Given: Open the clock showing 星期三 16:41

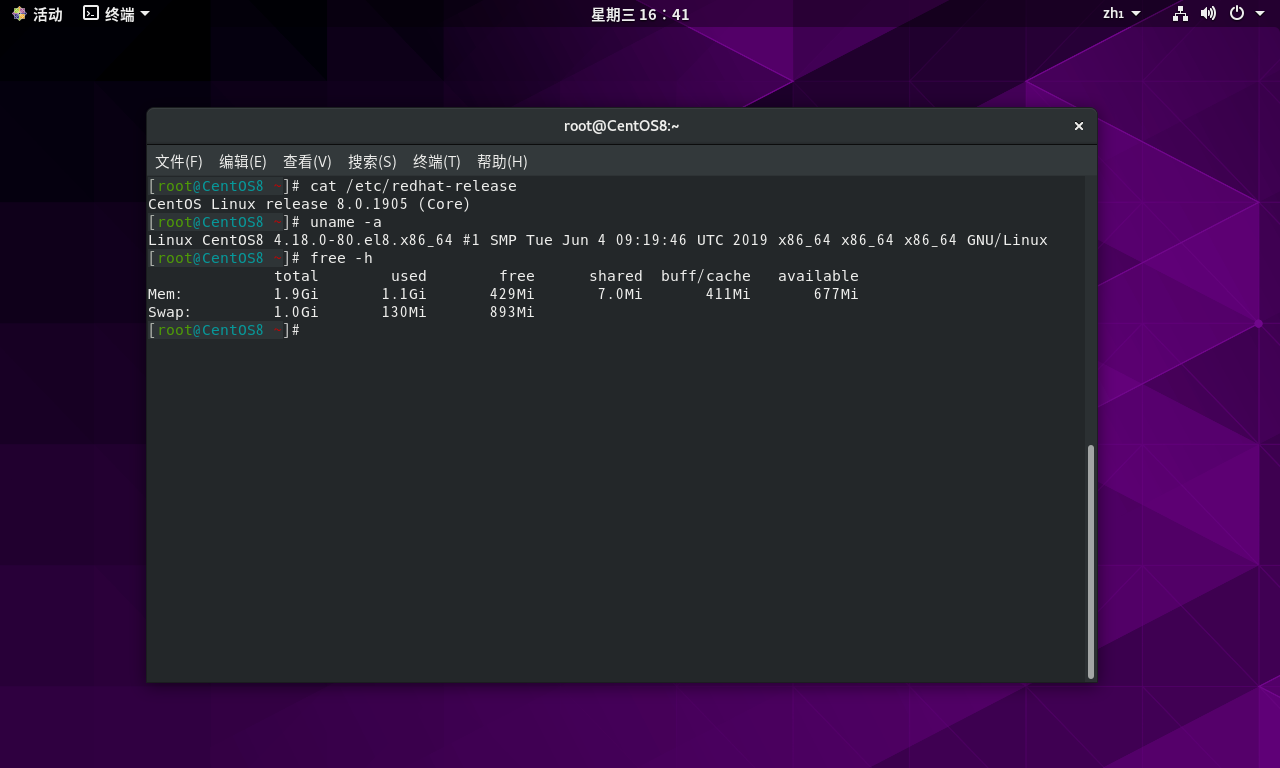Looking at the screenshot, I should pos(640,14).
